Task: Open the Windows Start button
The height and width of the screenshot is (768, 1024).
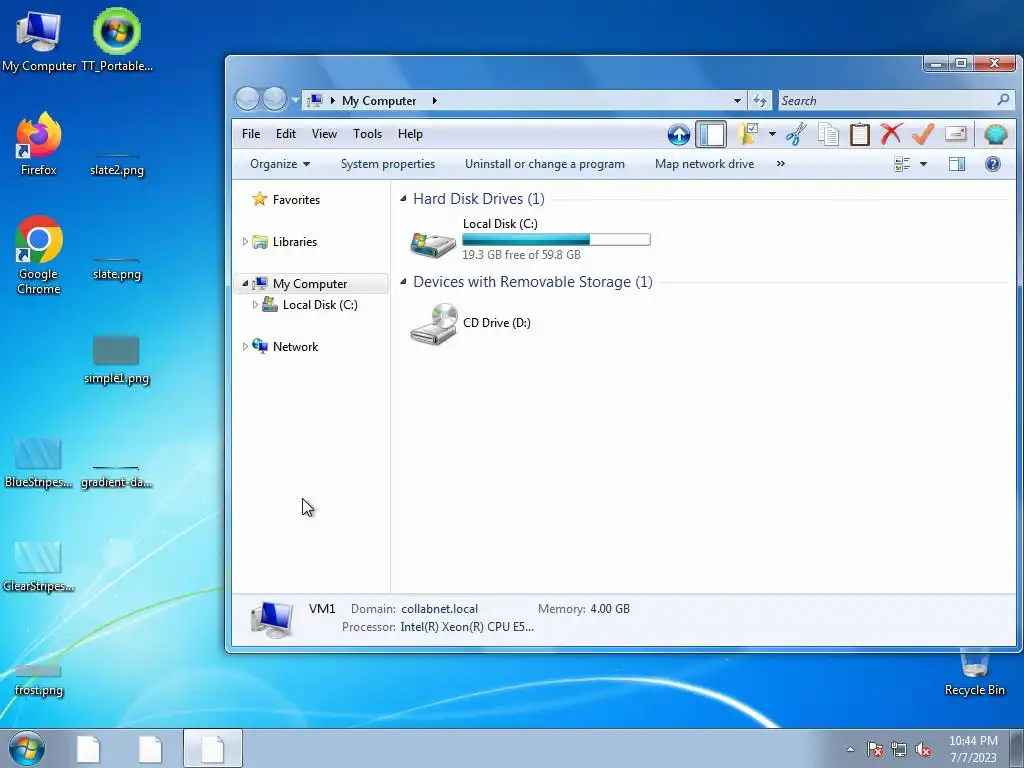Action: point(27,748)
